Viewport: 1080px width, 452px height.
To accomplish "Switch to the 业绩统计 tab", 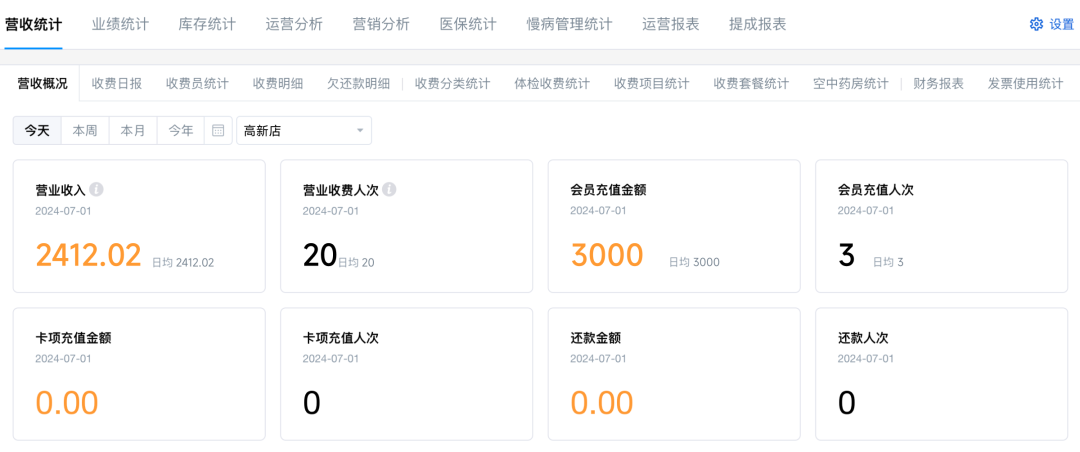I will tap(120, 24).
